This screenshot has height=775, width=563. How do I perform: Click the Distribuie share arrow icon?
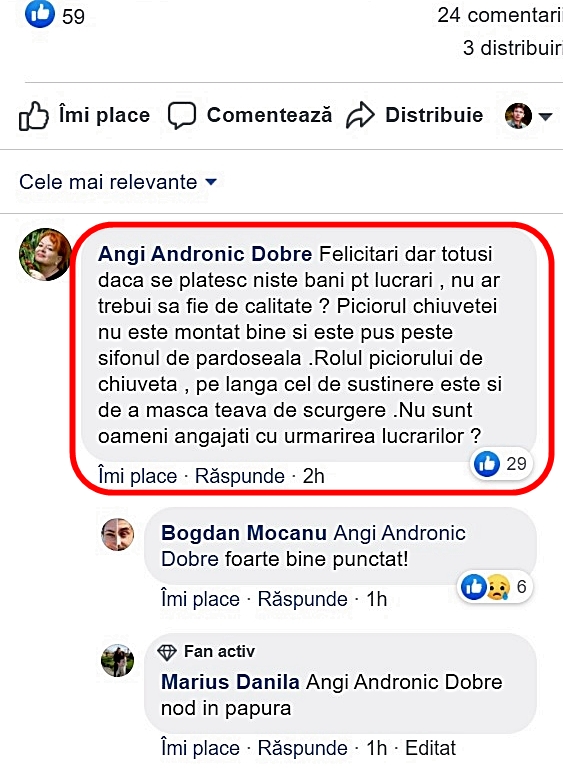(x=360, y=115)
